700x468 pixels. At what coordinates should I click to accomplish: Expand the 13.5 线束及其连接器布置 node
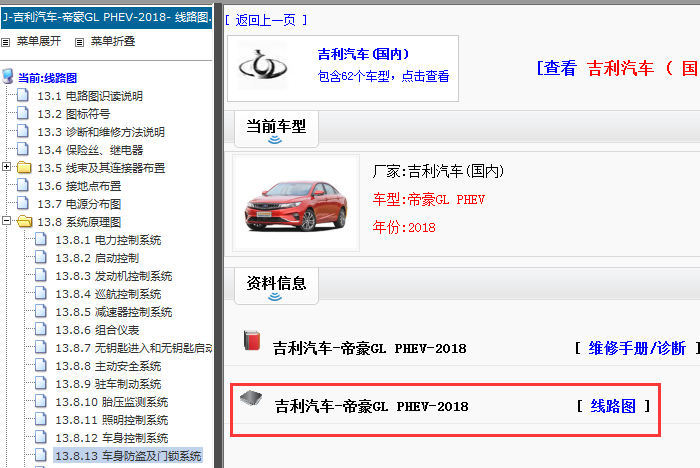(x=6, y=167)
